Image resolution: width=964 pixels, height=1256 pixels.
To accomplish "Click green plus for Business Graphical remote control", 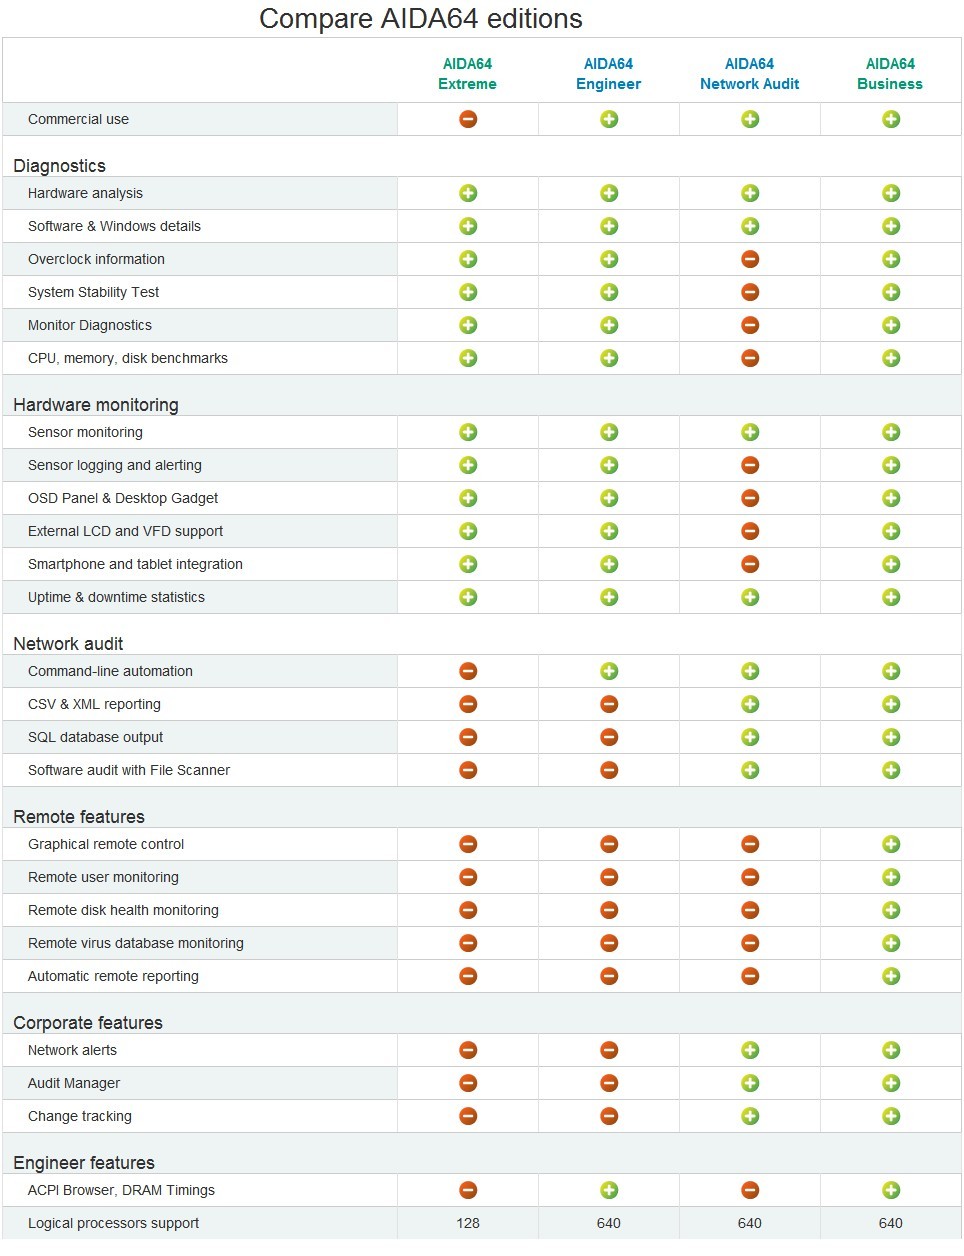I will [891, 844].
